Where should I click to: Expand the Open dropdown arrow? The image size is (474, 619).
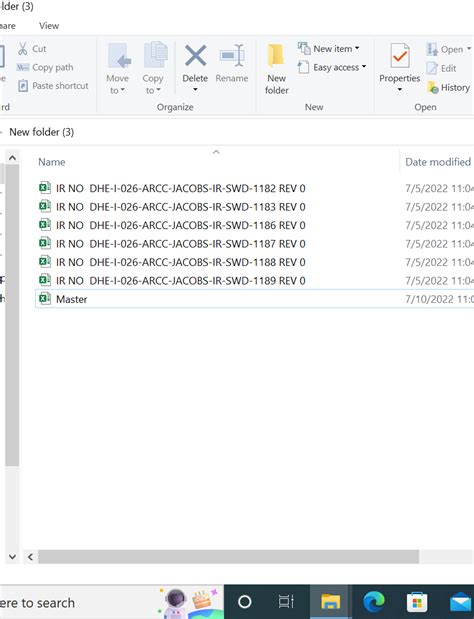469,49
